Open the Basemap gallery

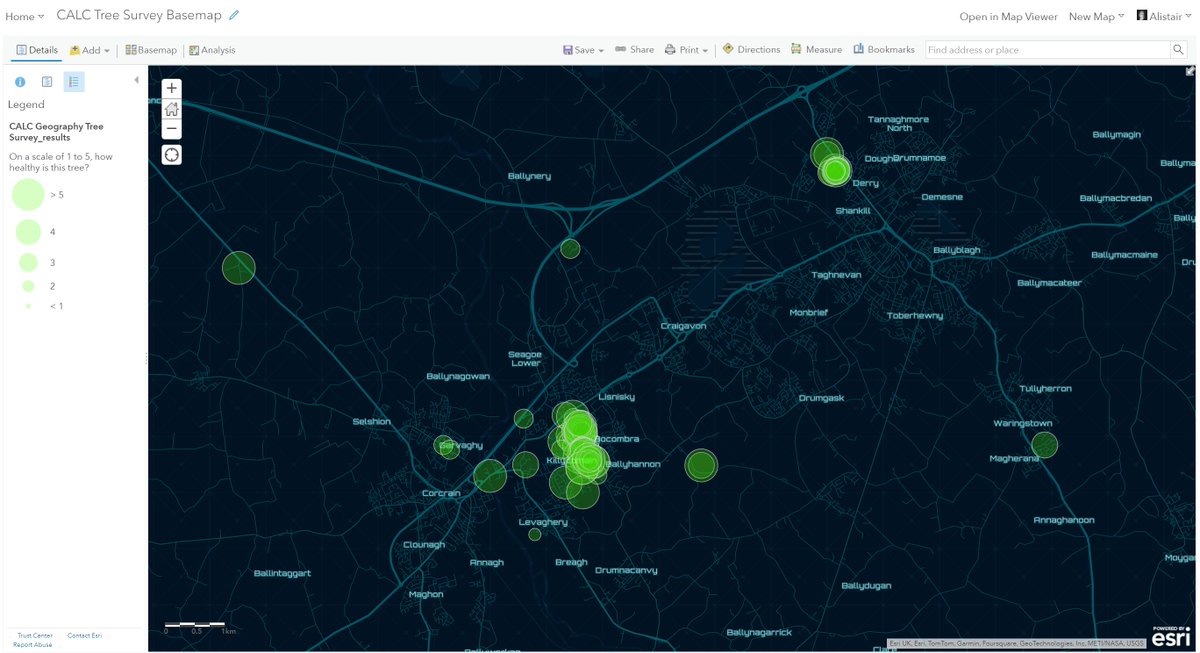(150, 48)
